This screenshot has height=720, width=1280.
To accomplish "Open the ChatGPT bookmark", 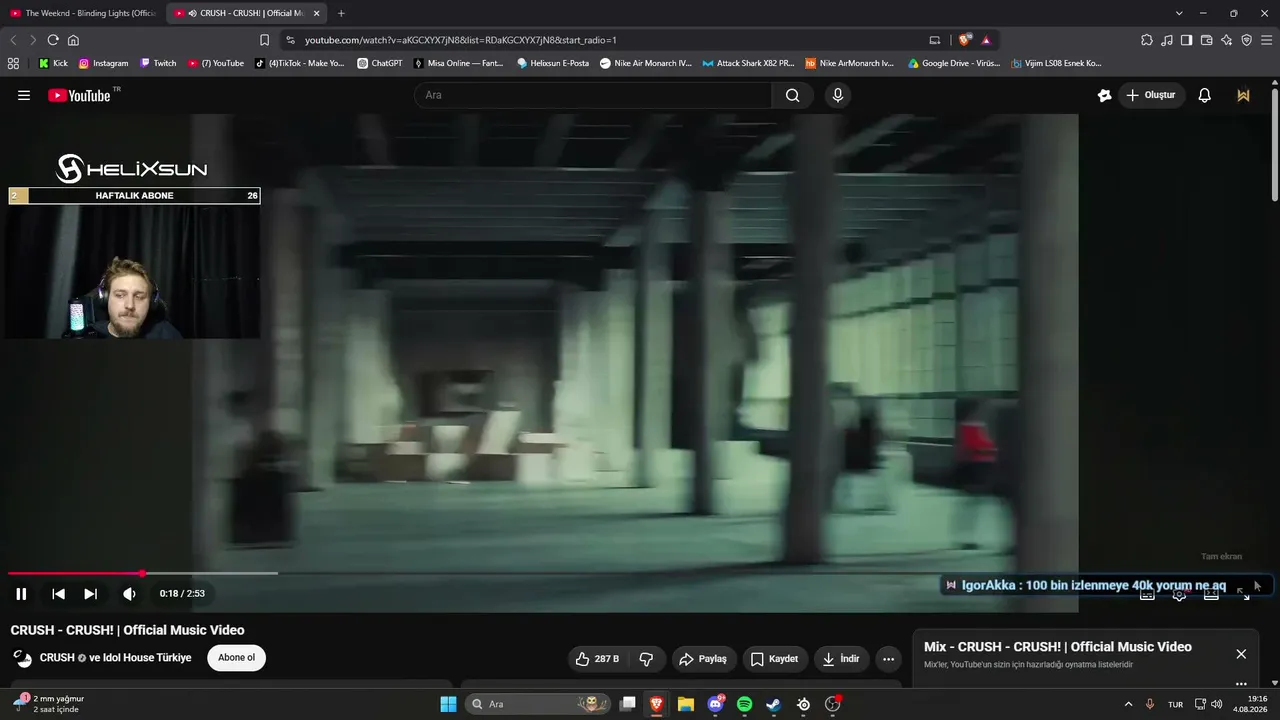I will pos(380,63).
